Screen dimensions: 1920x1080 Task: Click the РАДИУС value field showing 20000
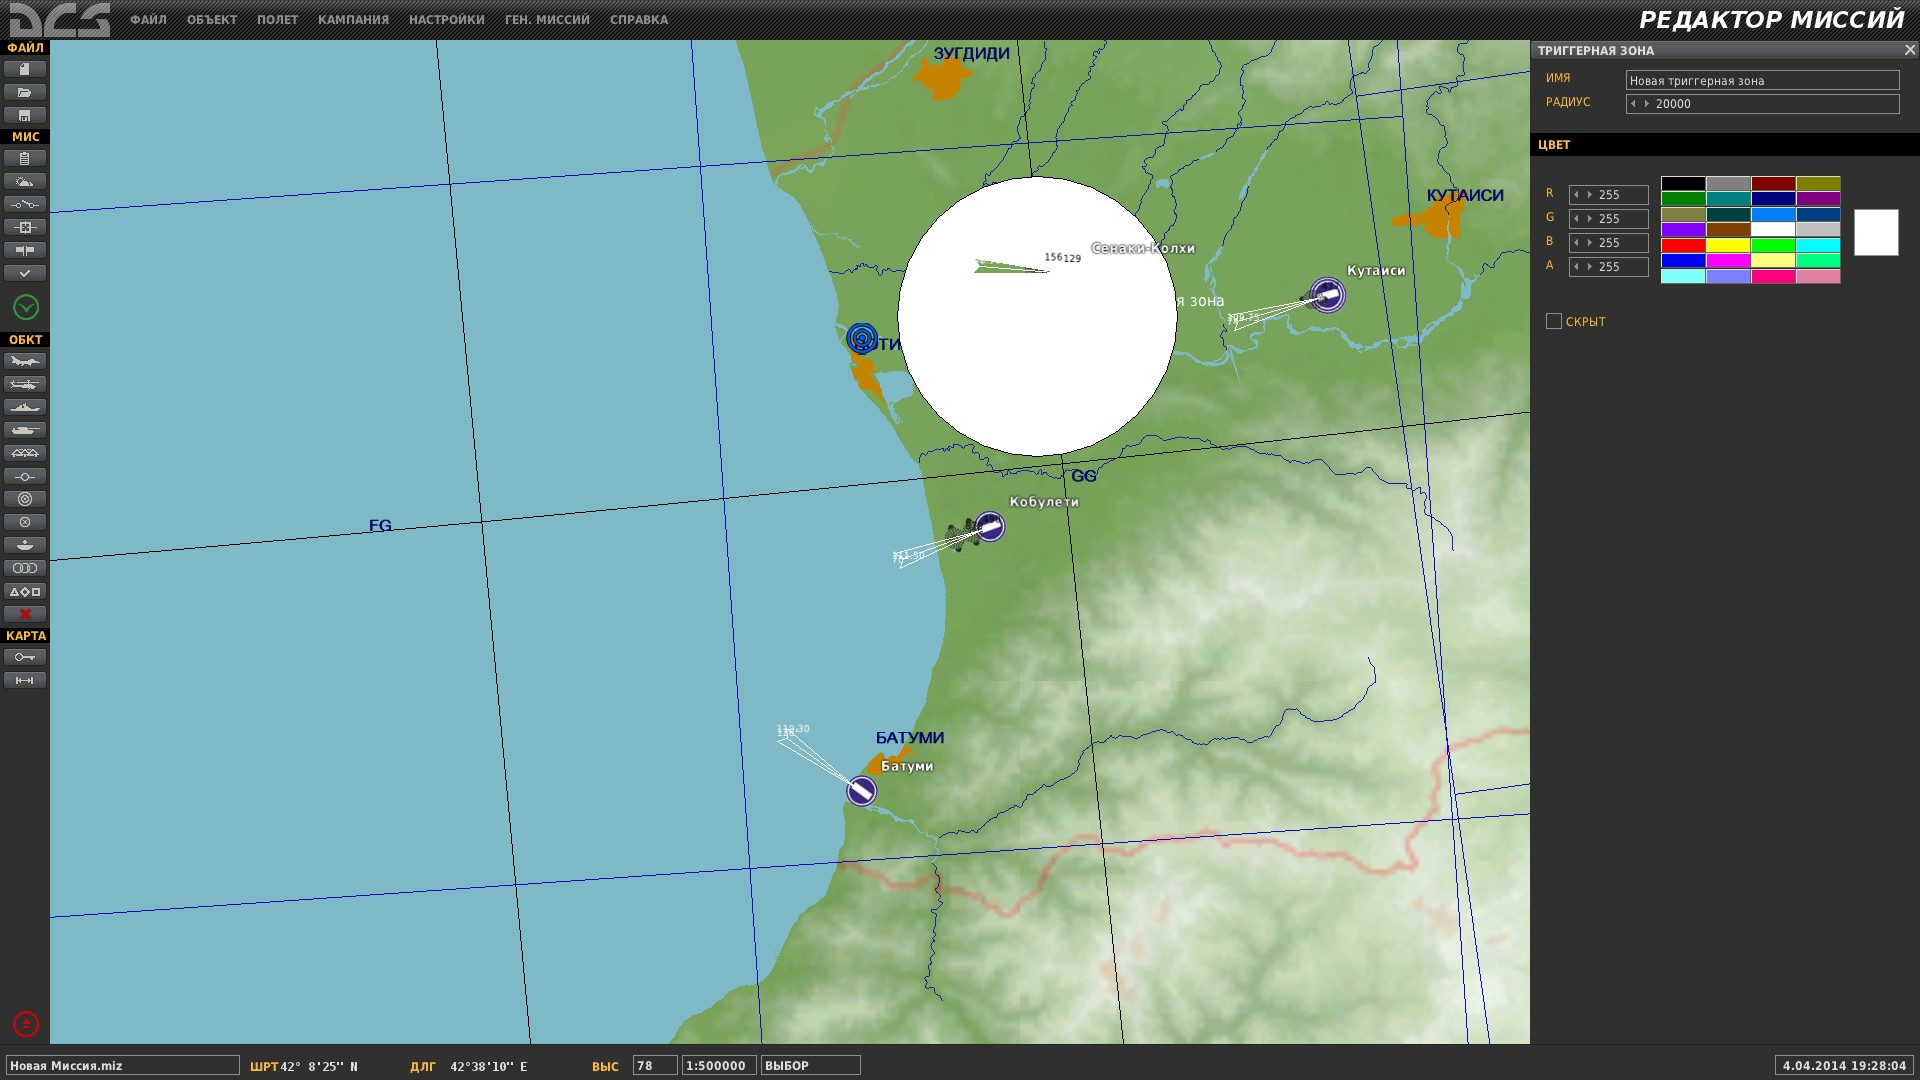[x=1762, y=104]
